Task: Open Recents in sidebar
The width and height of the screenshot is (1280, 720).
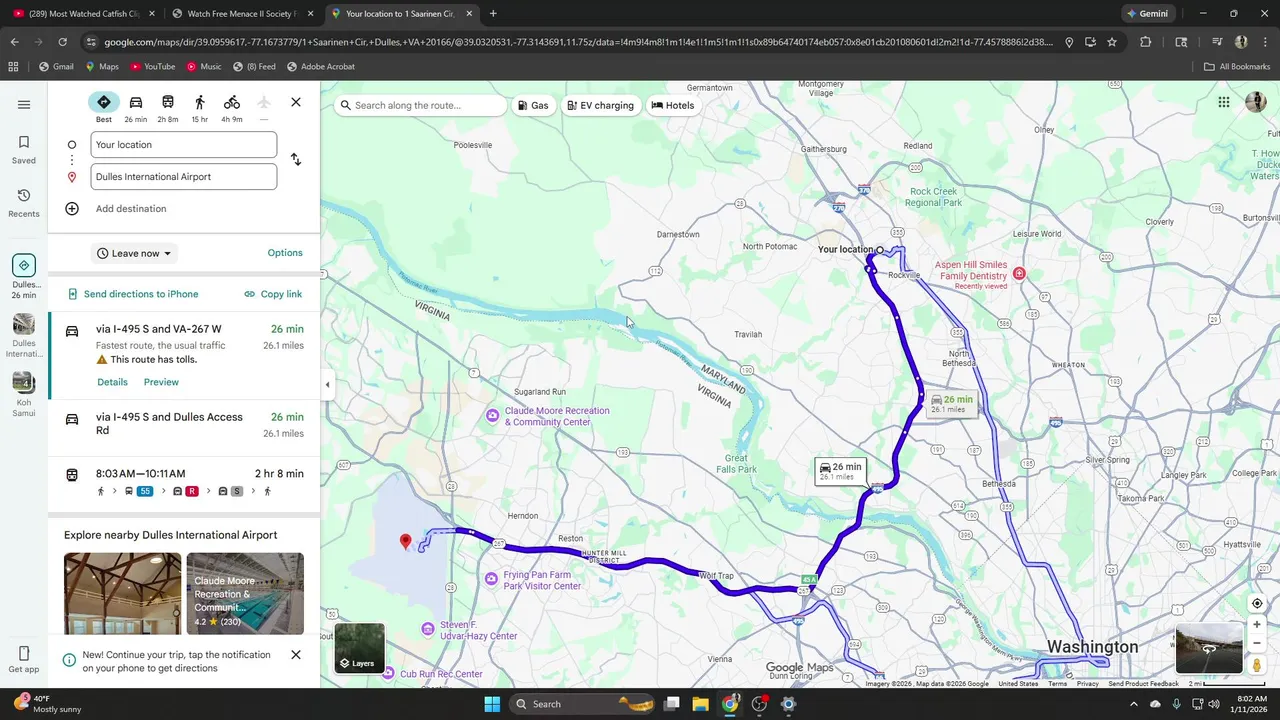Action: pyautogui.click(x=24, y=202)
